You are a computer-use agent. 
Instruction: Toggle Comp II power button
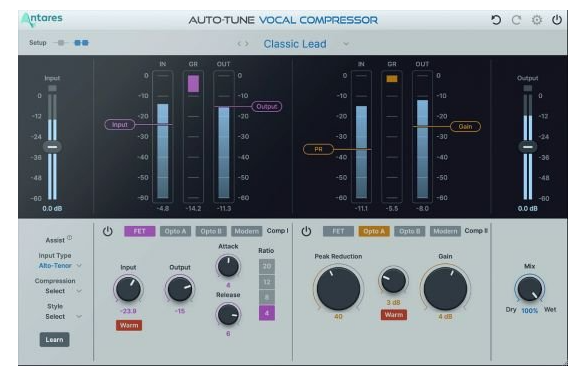click(x=306, y=232)
